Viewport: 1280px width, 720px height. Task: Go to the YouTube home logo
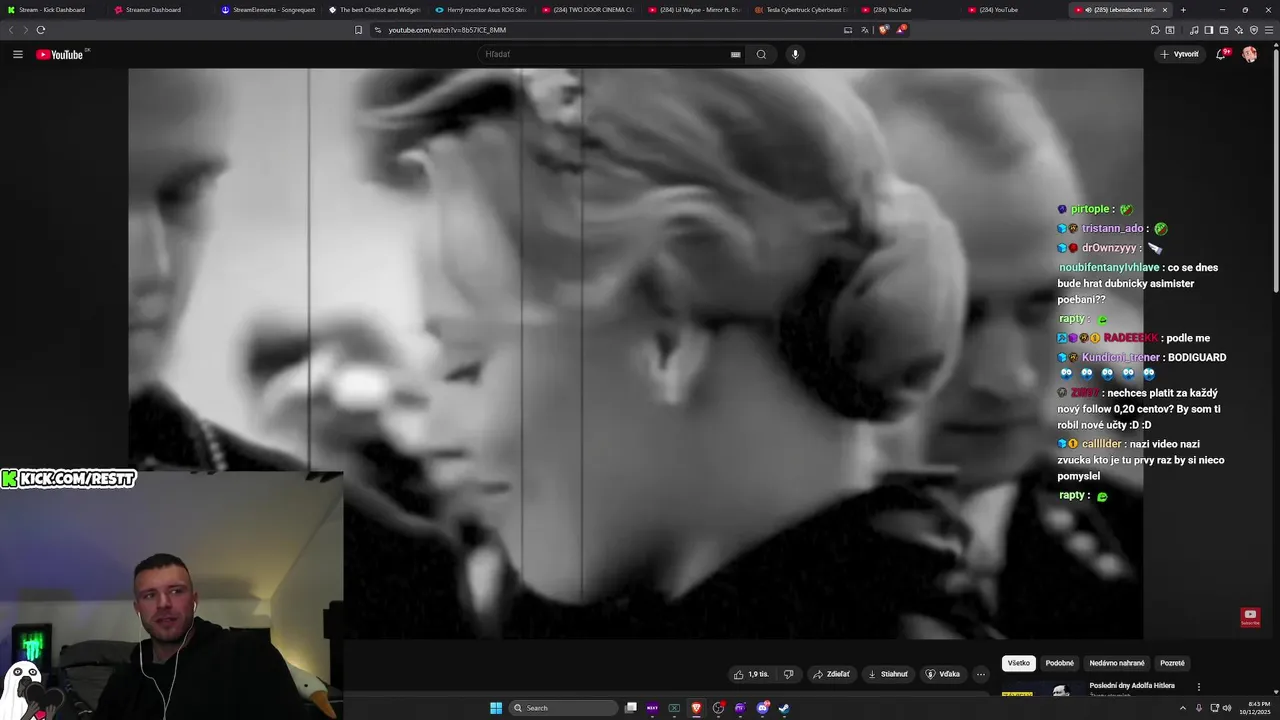coord(60,54)
